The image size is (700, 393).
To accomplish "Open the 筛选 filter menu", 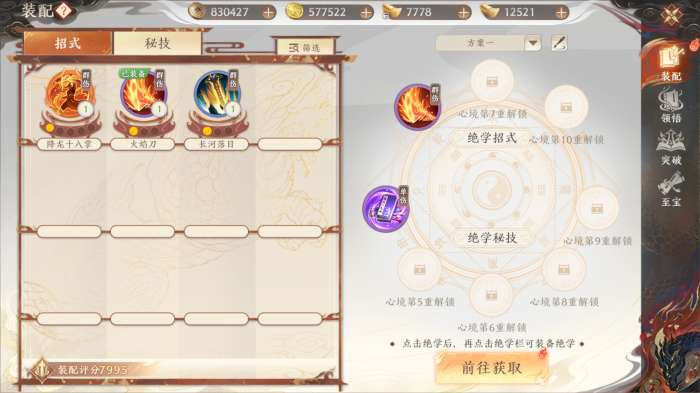I will pyautogui.click(x=305, y=47).
